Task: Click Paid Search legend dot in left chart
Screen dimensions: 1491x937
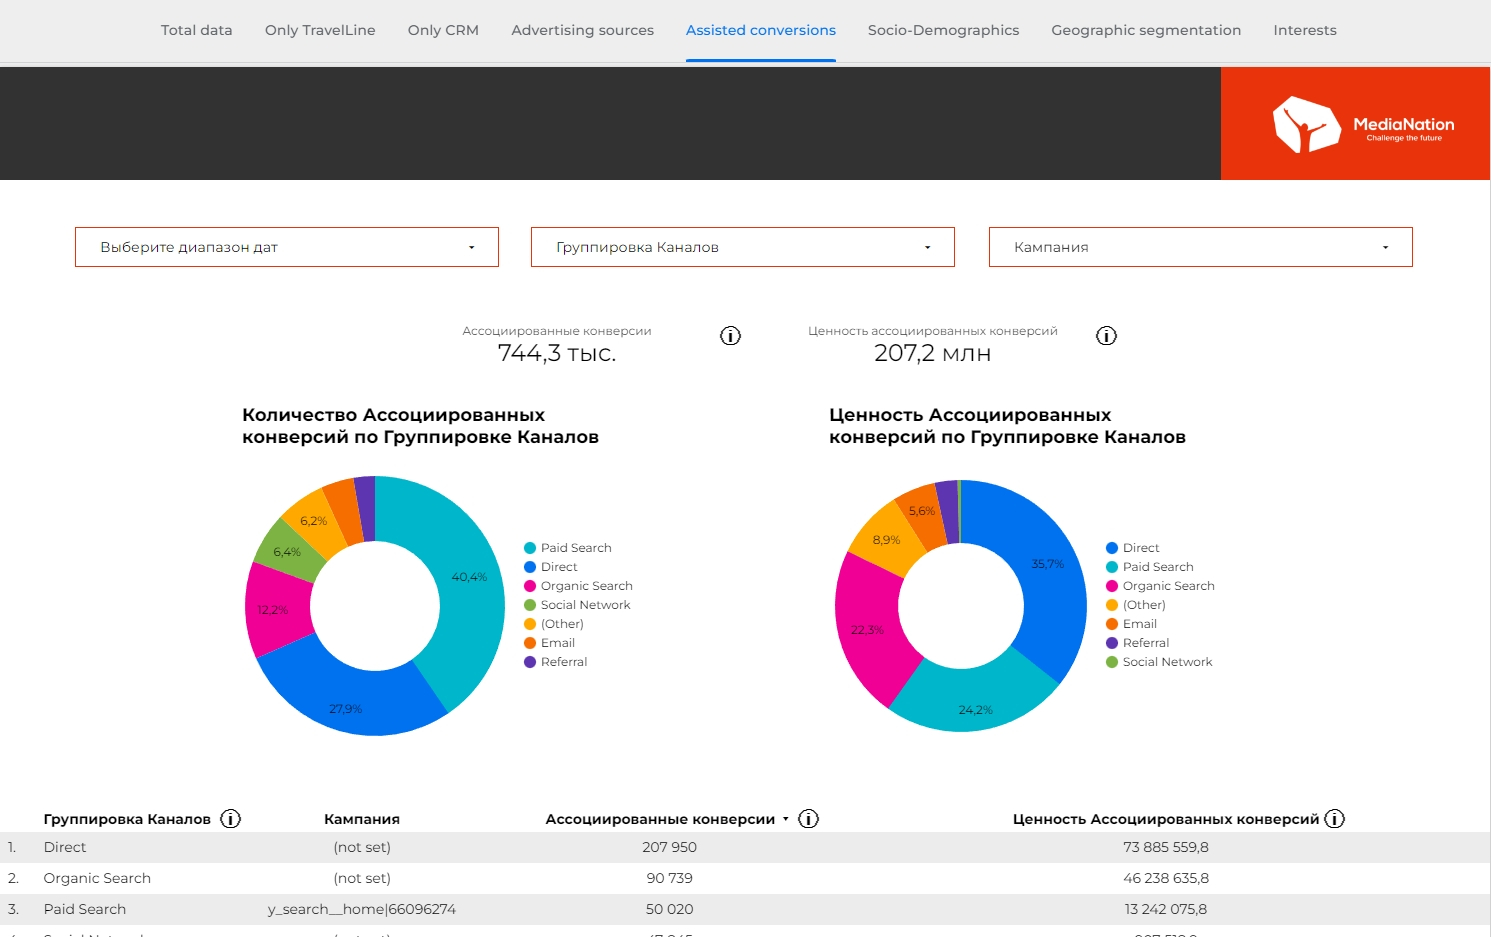Action: click(530, 548)
